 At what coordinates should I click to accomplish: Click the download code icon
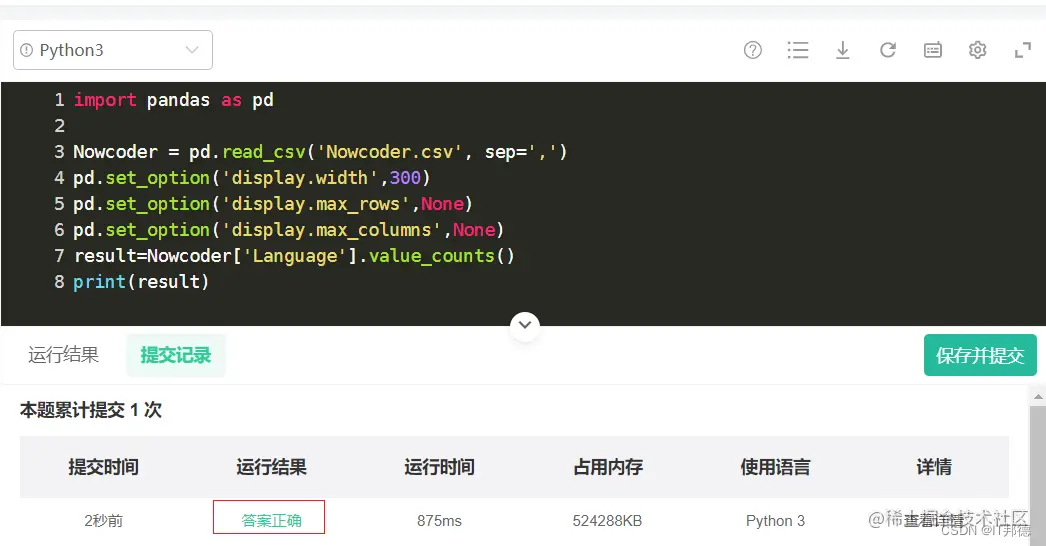(843, 50)
